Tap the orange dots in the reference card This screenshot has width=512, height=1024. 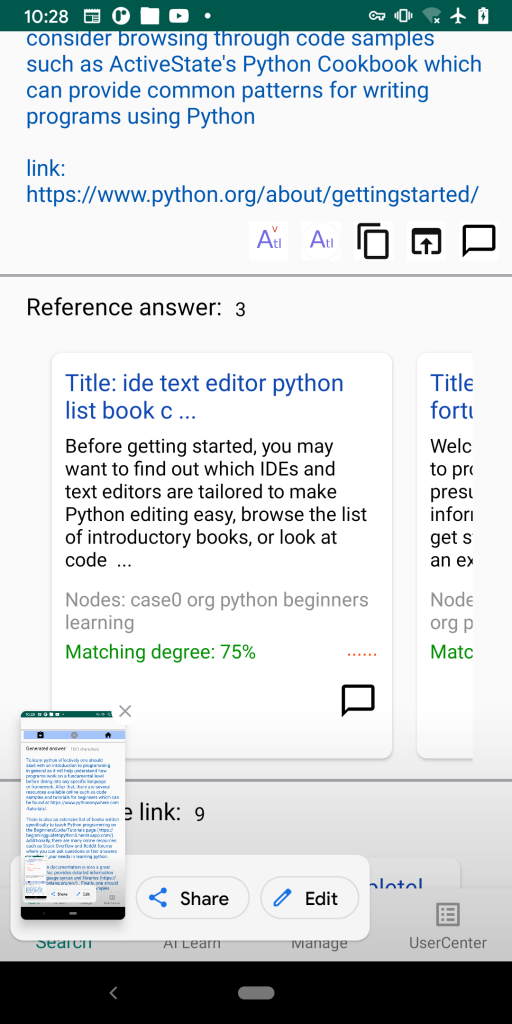click(x=362, y=653)
